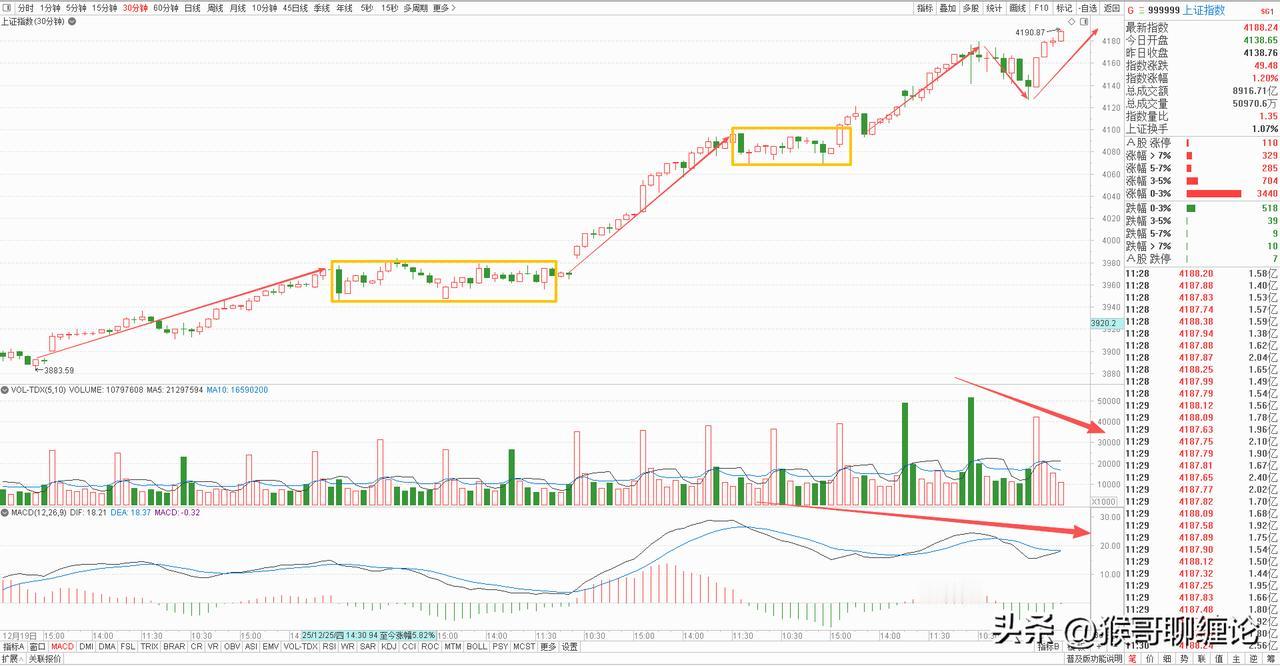The image size is (1280, 666).
Task: Select the 窗口 bottom tab
Action: coord(38,647)
